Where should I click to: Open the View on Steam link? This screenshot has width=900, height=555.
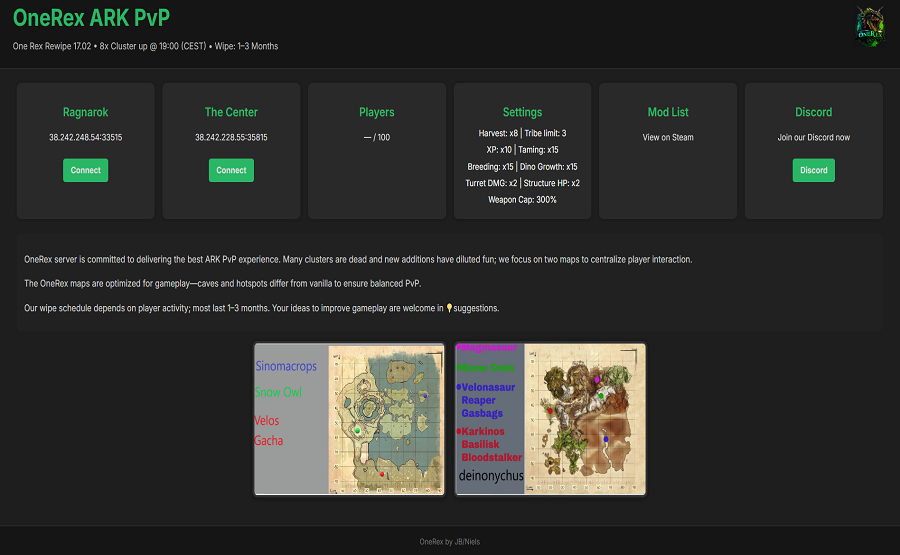[668, 137]
